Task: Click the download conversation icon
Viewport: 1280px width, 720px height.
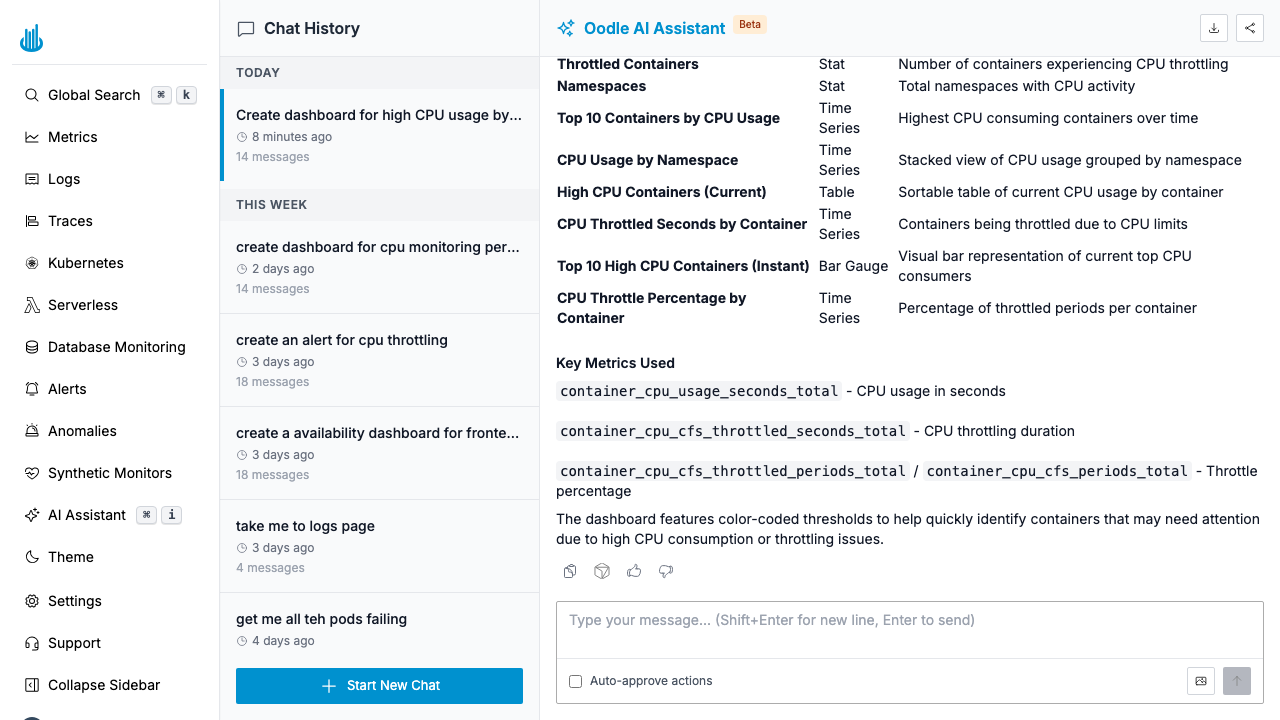Action: [x=1214, y=28]
